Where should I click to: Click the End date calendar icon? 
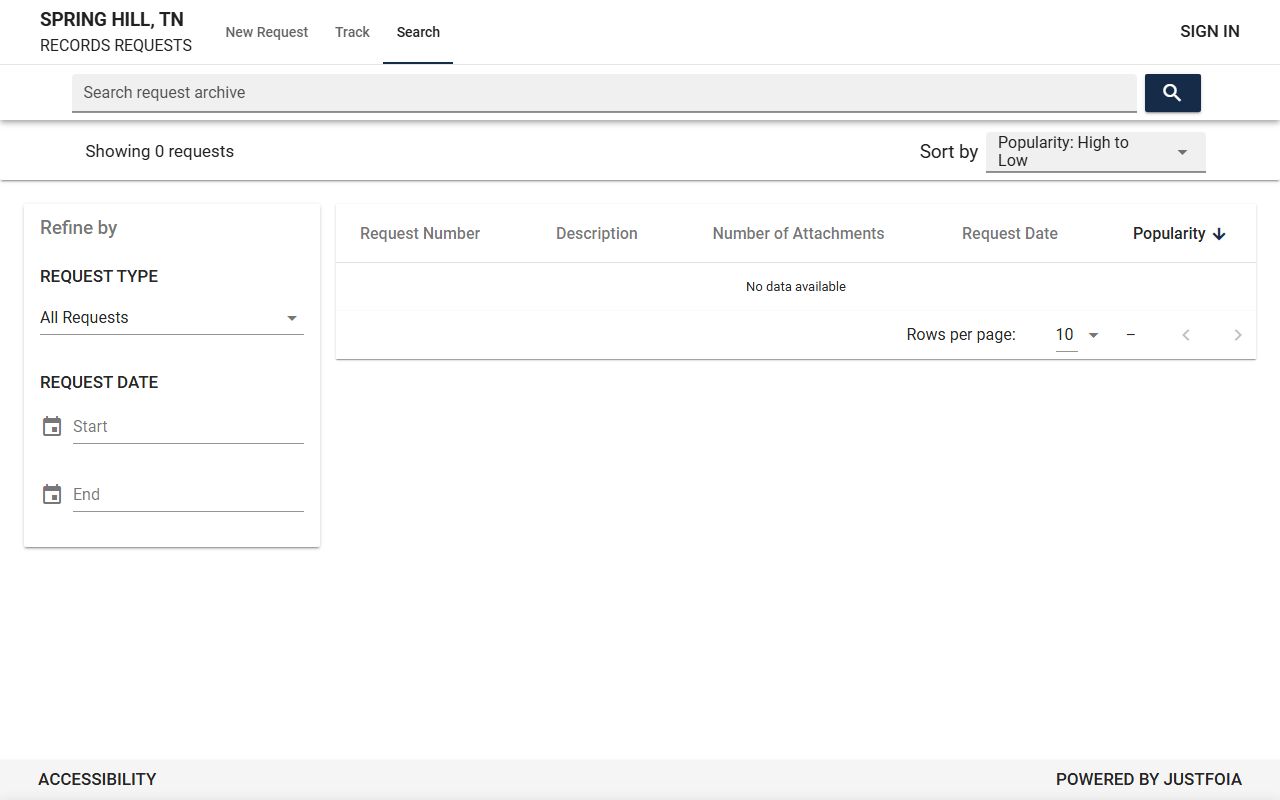(x=52, y=495)
